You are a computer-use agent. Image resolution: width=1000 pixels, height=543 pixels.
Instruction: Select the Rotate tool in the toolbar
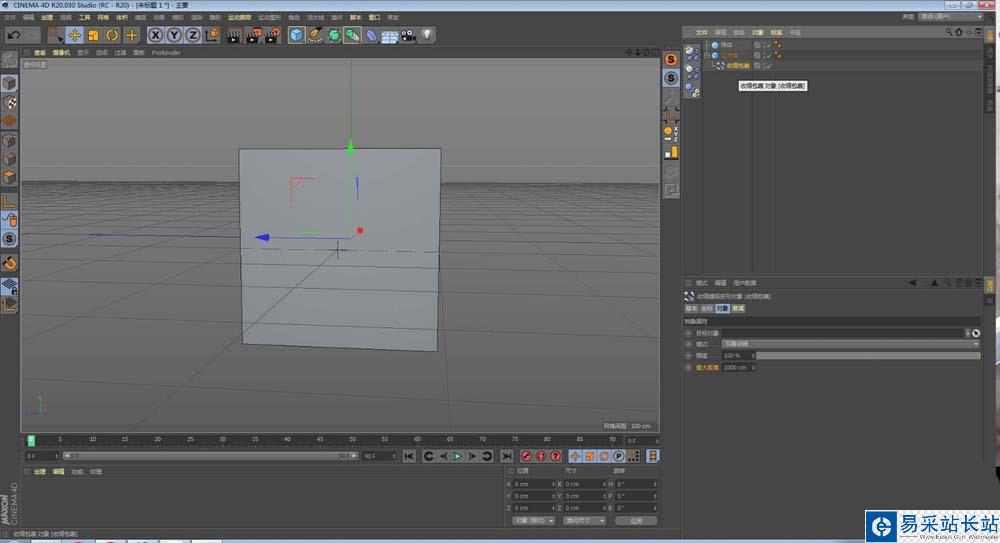(x=112, y=35)
